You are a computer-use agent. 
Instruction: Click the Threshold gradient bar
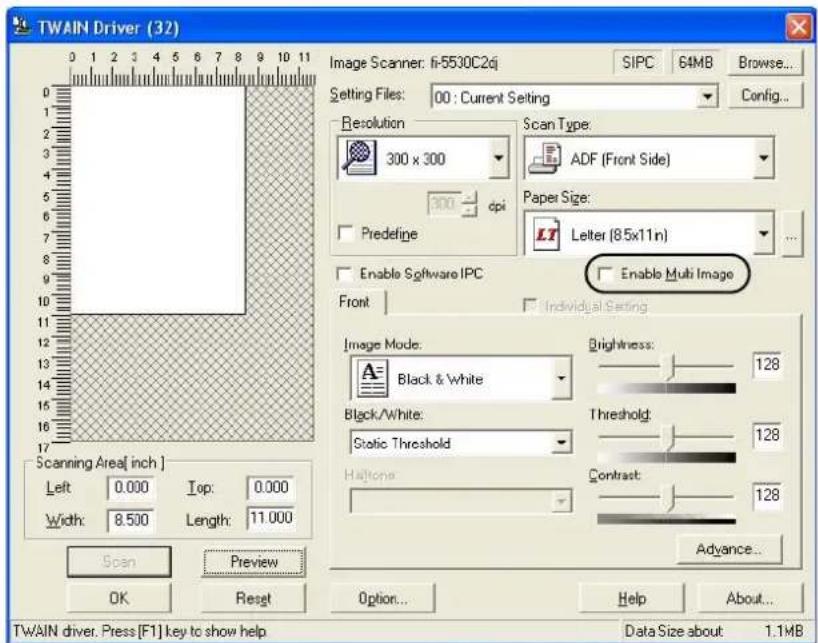click(x=666, y=457)
